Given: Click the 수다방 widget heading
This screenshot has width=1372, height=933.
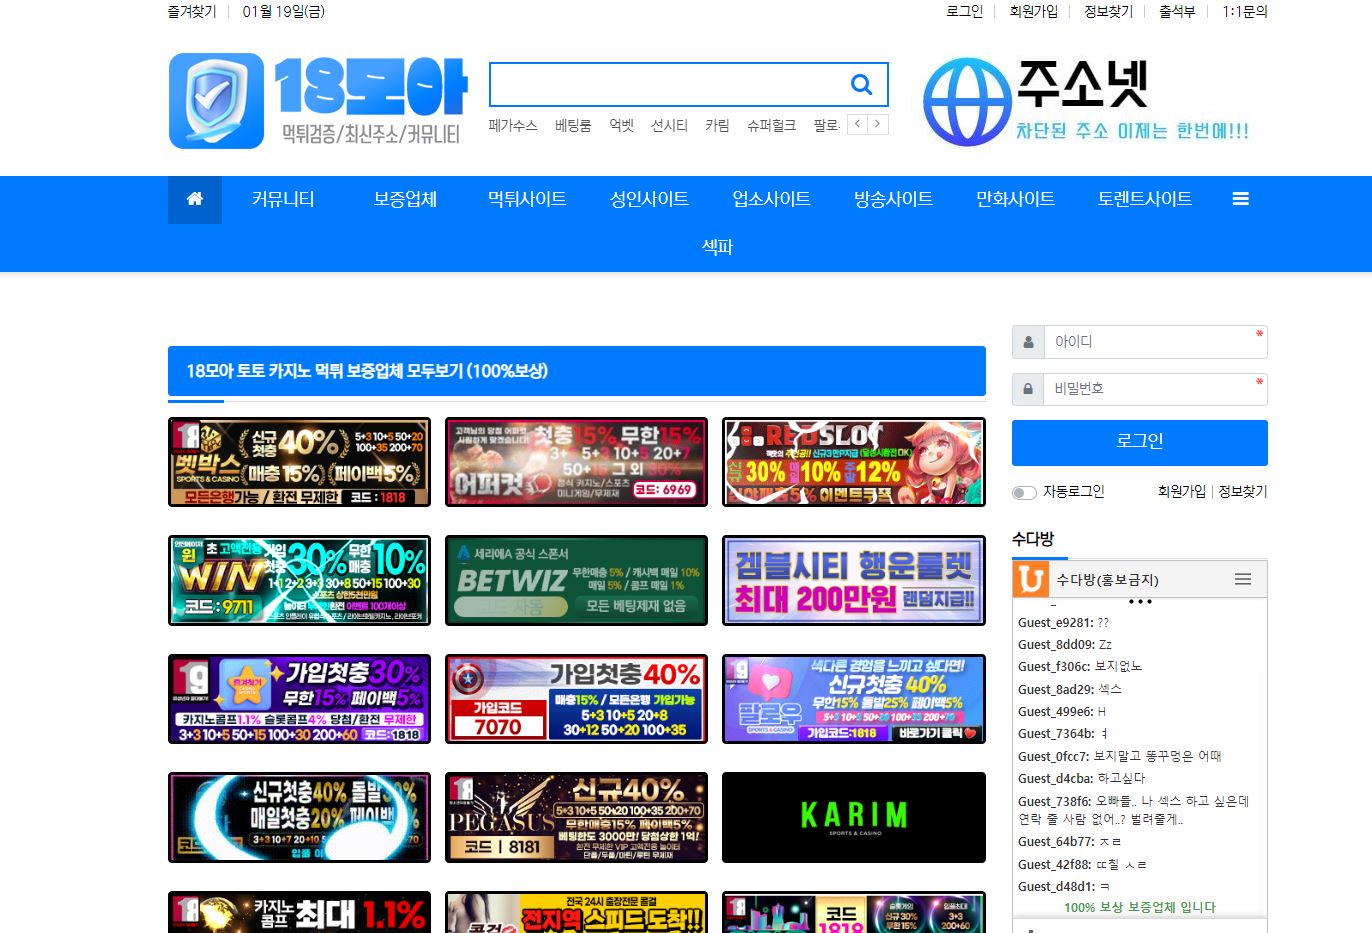Looking at the screenshot, I should coord(1033,539).
